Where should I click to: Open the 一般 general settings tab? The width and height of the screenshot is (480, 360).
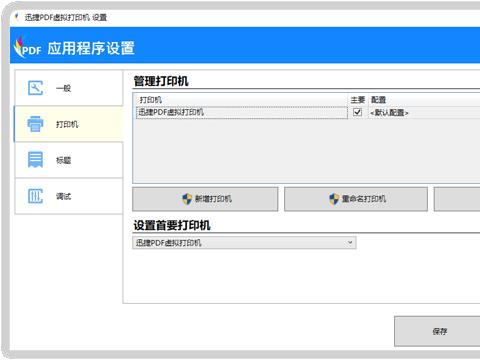tap(69, 88)
